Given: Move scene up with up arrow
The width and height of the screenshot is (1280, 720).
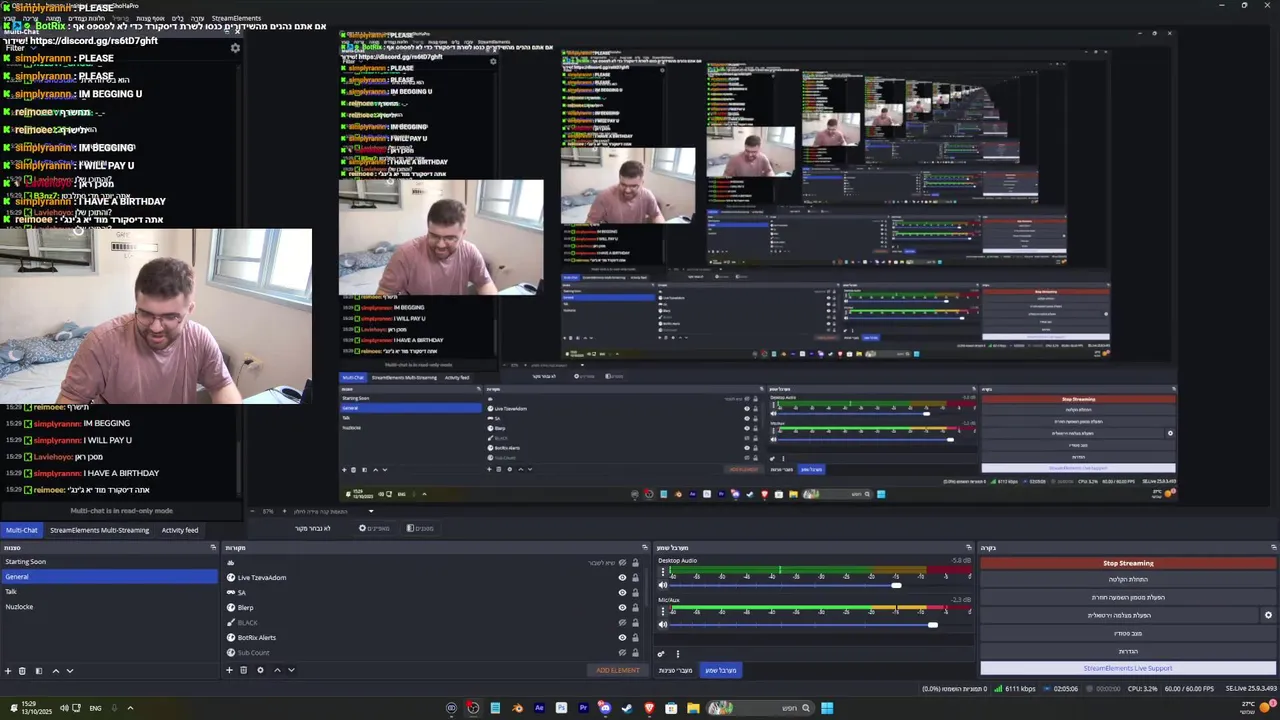Looking at the screenshot, I should point(55,671).
